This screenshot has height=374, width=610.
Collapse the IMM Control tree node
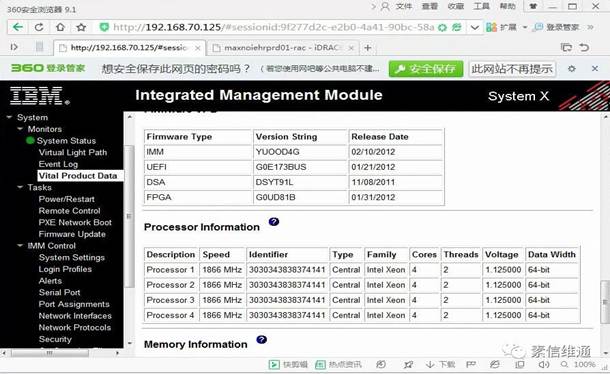click(x=20, y=246)
